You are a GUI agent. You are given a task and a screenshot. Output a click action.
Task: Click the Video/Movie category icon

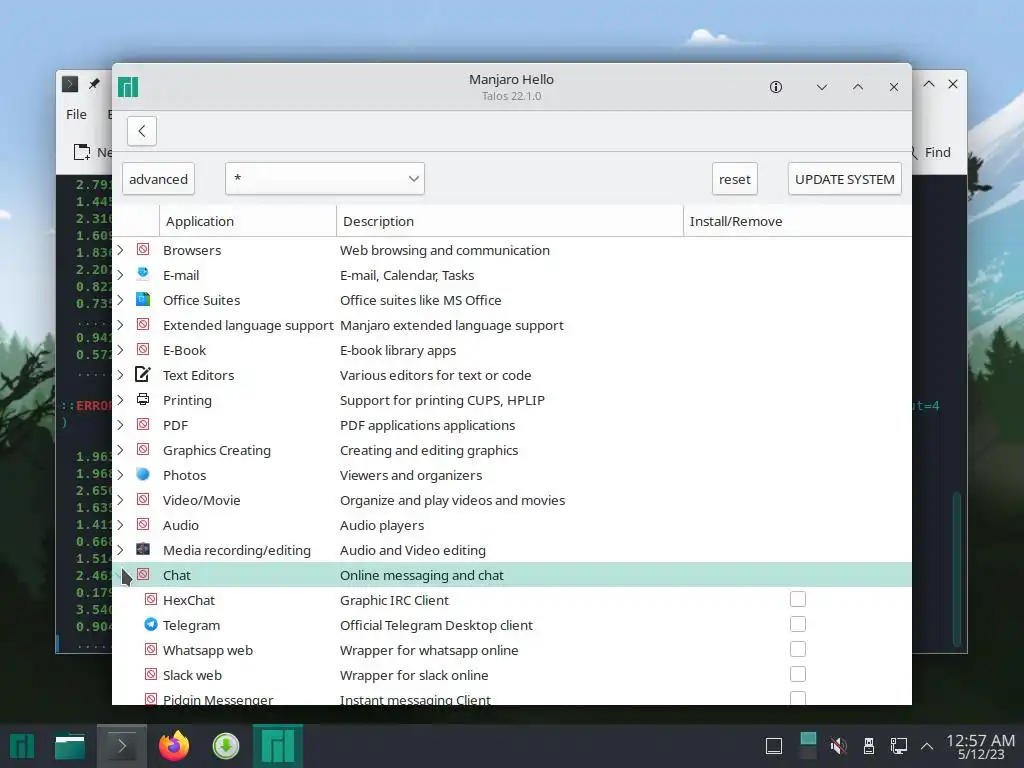pyautogui.click(x=143, y=499)
